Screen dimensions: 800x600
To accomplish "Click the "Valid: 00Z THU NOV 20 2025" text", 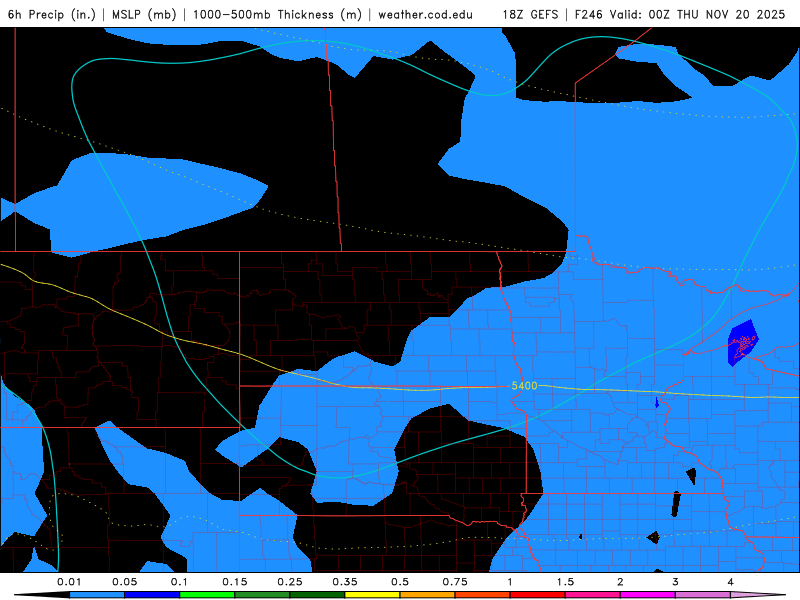I will (697, 14).
